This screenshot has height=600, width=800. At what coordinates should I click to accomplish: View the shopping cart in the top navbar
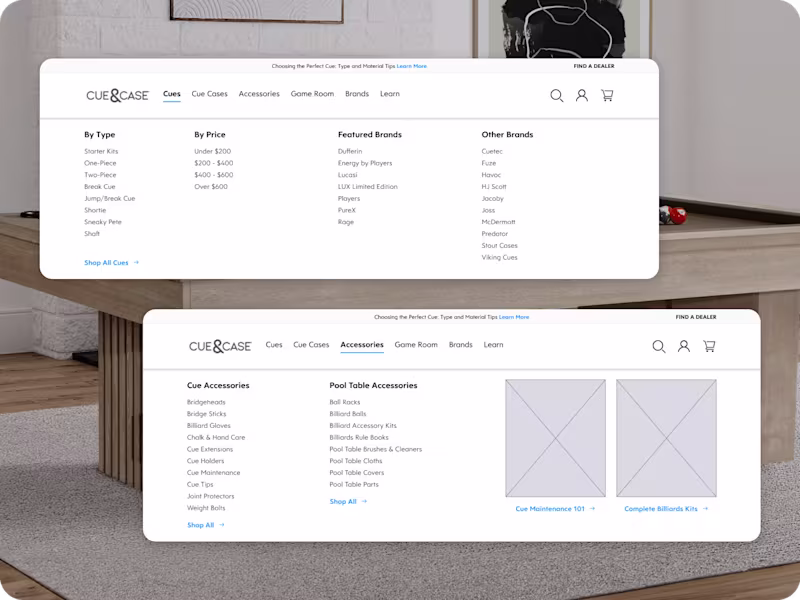607,96
